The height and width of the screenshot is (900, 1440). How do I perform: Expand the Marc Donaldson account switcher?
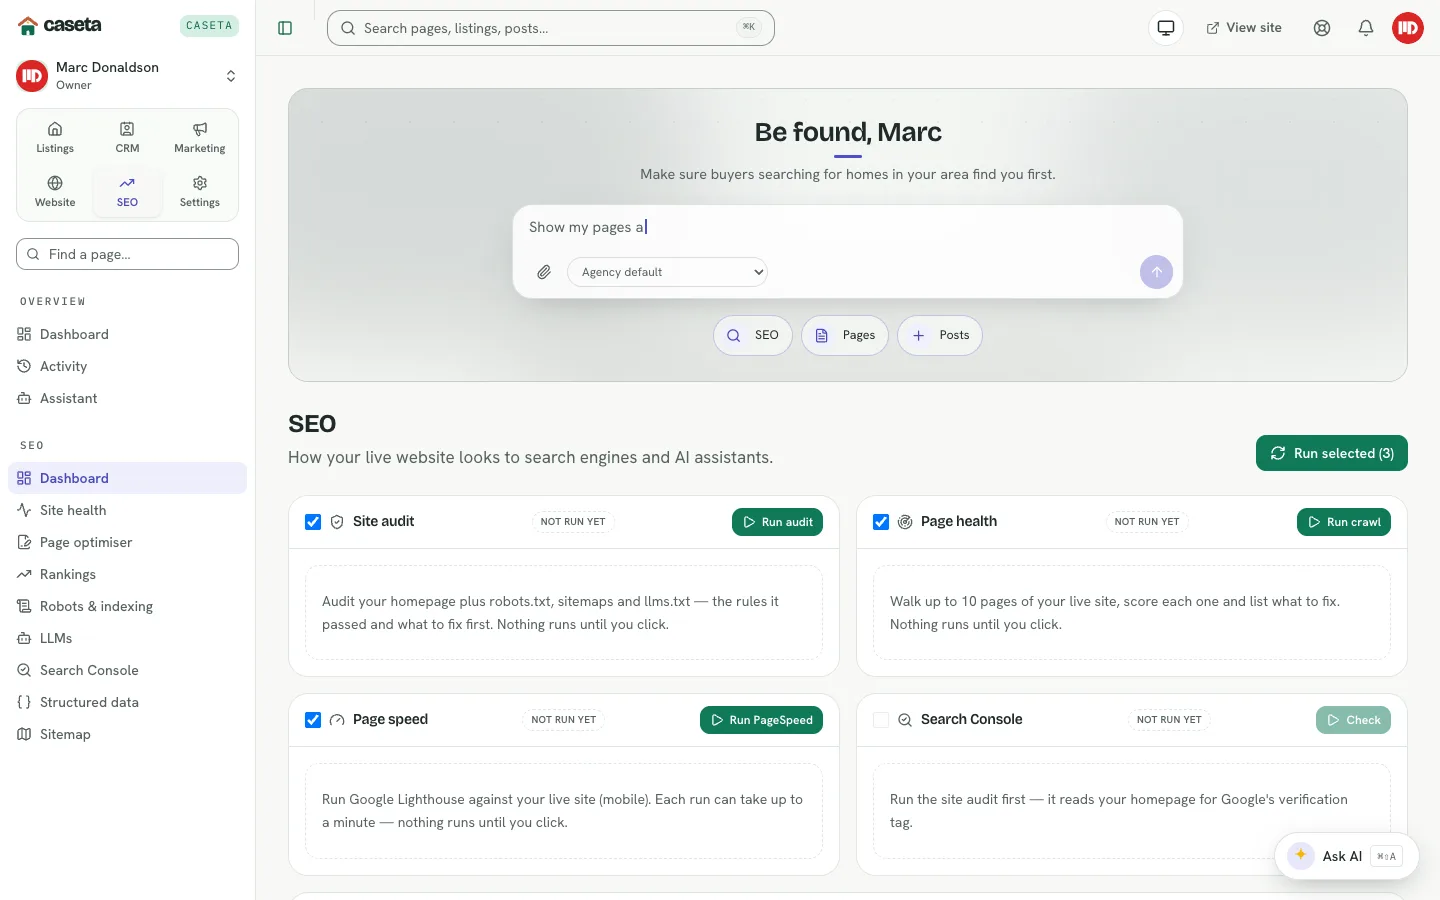127,76
